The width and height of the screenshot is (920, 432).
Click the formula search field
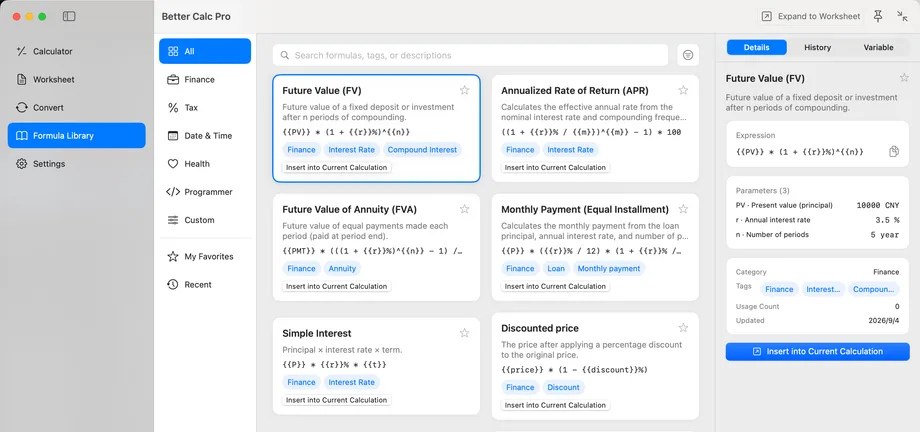click(471, 55)
